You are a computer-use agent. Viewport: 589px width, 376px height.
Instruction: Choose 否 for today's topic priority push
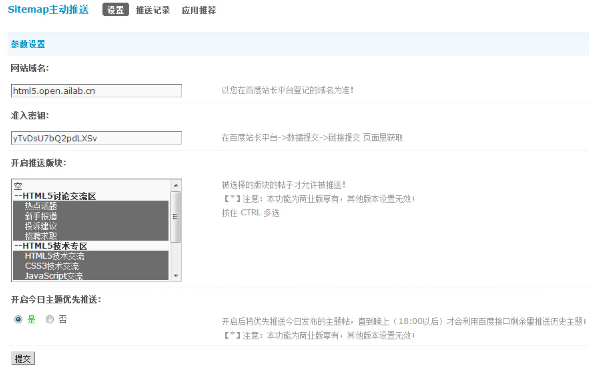click(50, 320)
